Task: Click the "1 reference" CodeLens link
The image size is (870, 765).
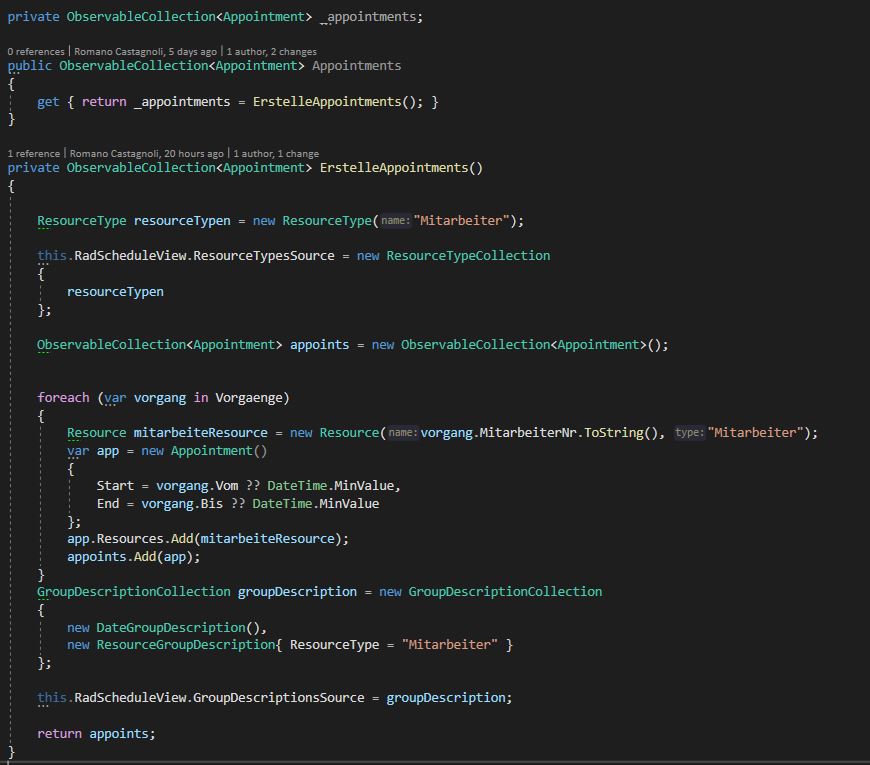Action: (33, 153)
